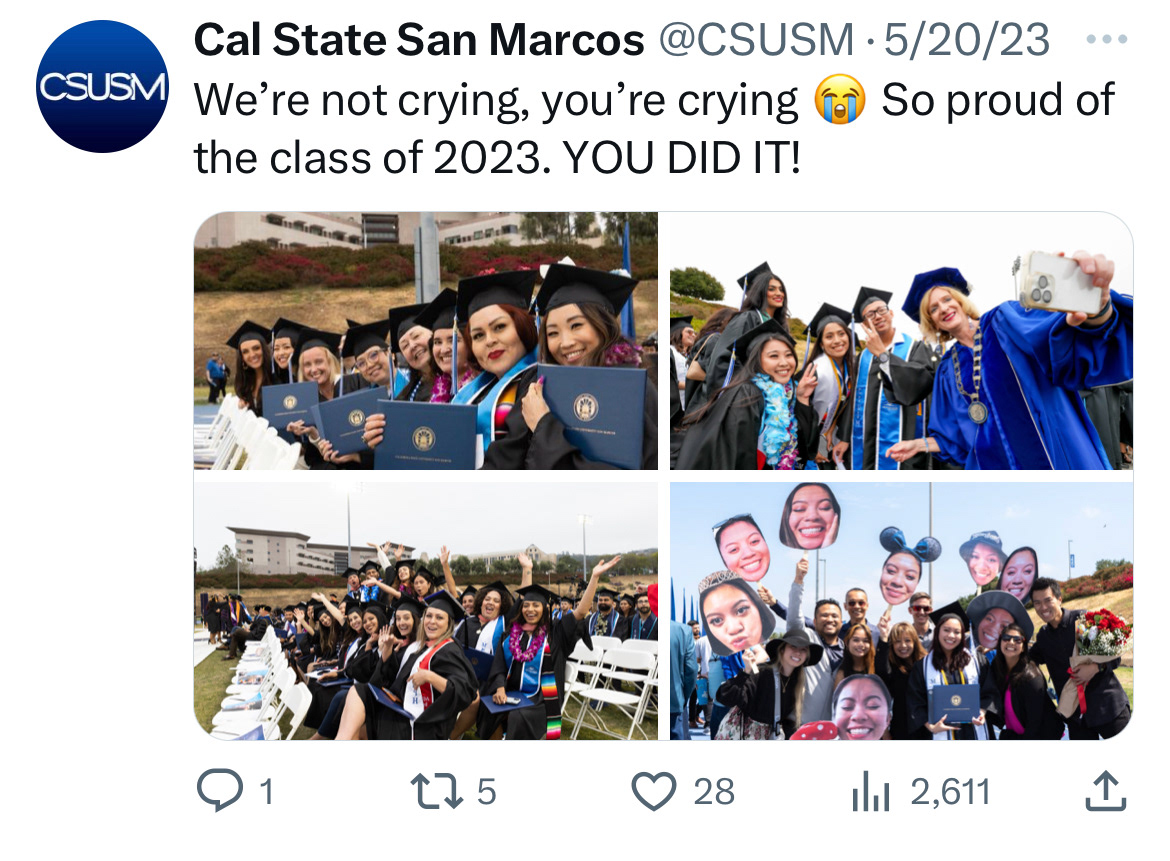This screenshot has width=1170, height=861.
Task: Click the crying face emoji in the post
Action: coord(838,100)
